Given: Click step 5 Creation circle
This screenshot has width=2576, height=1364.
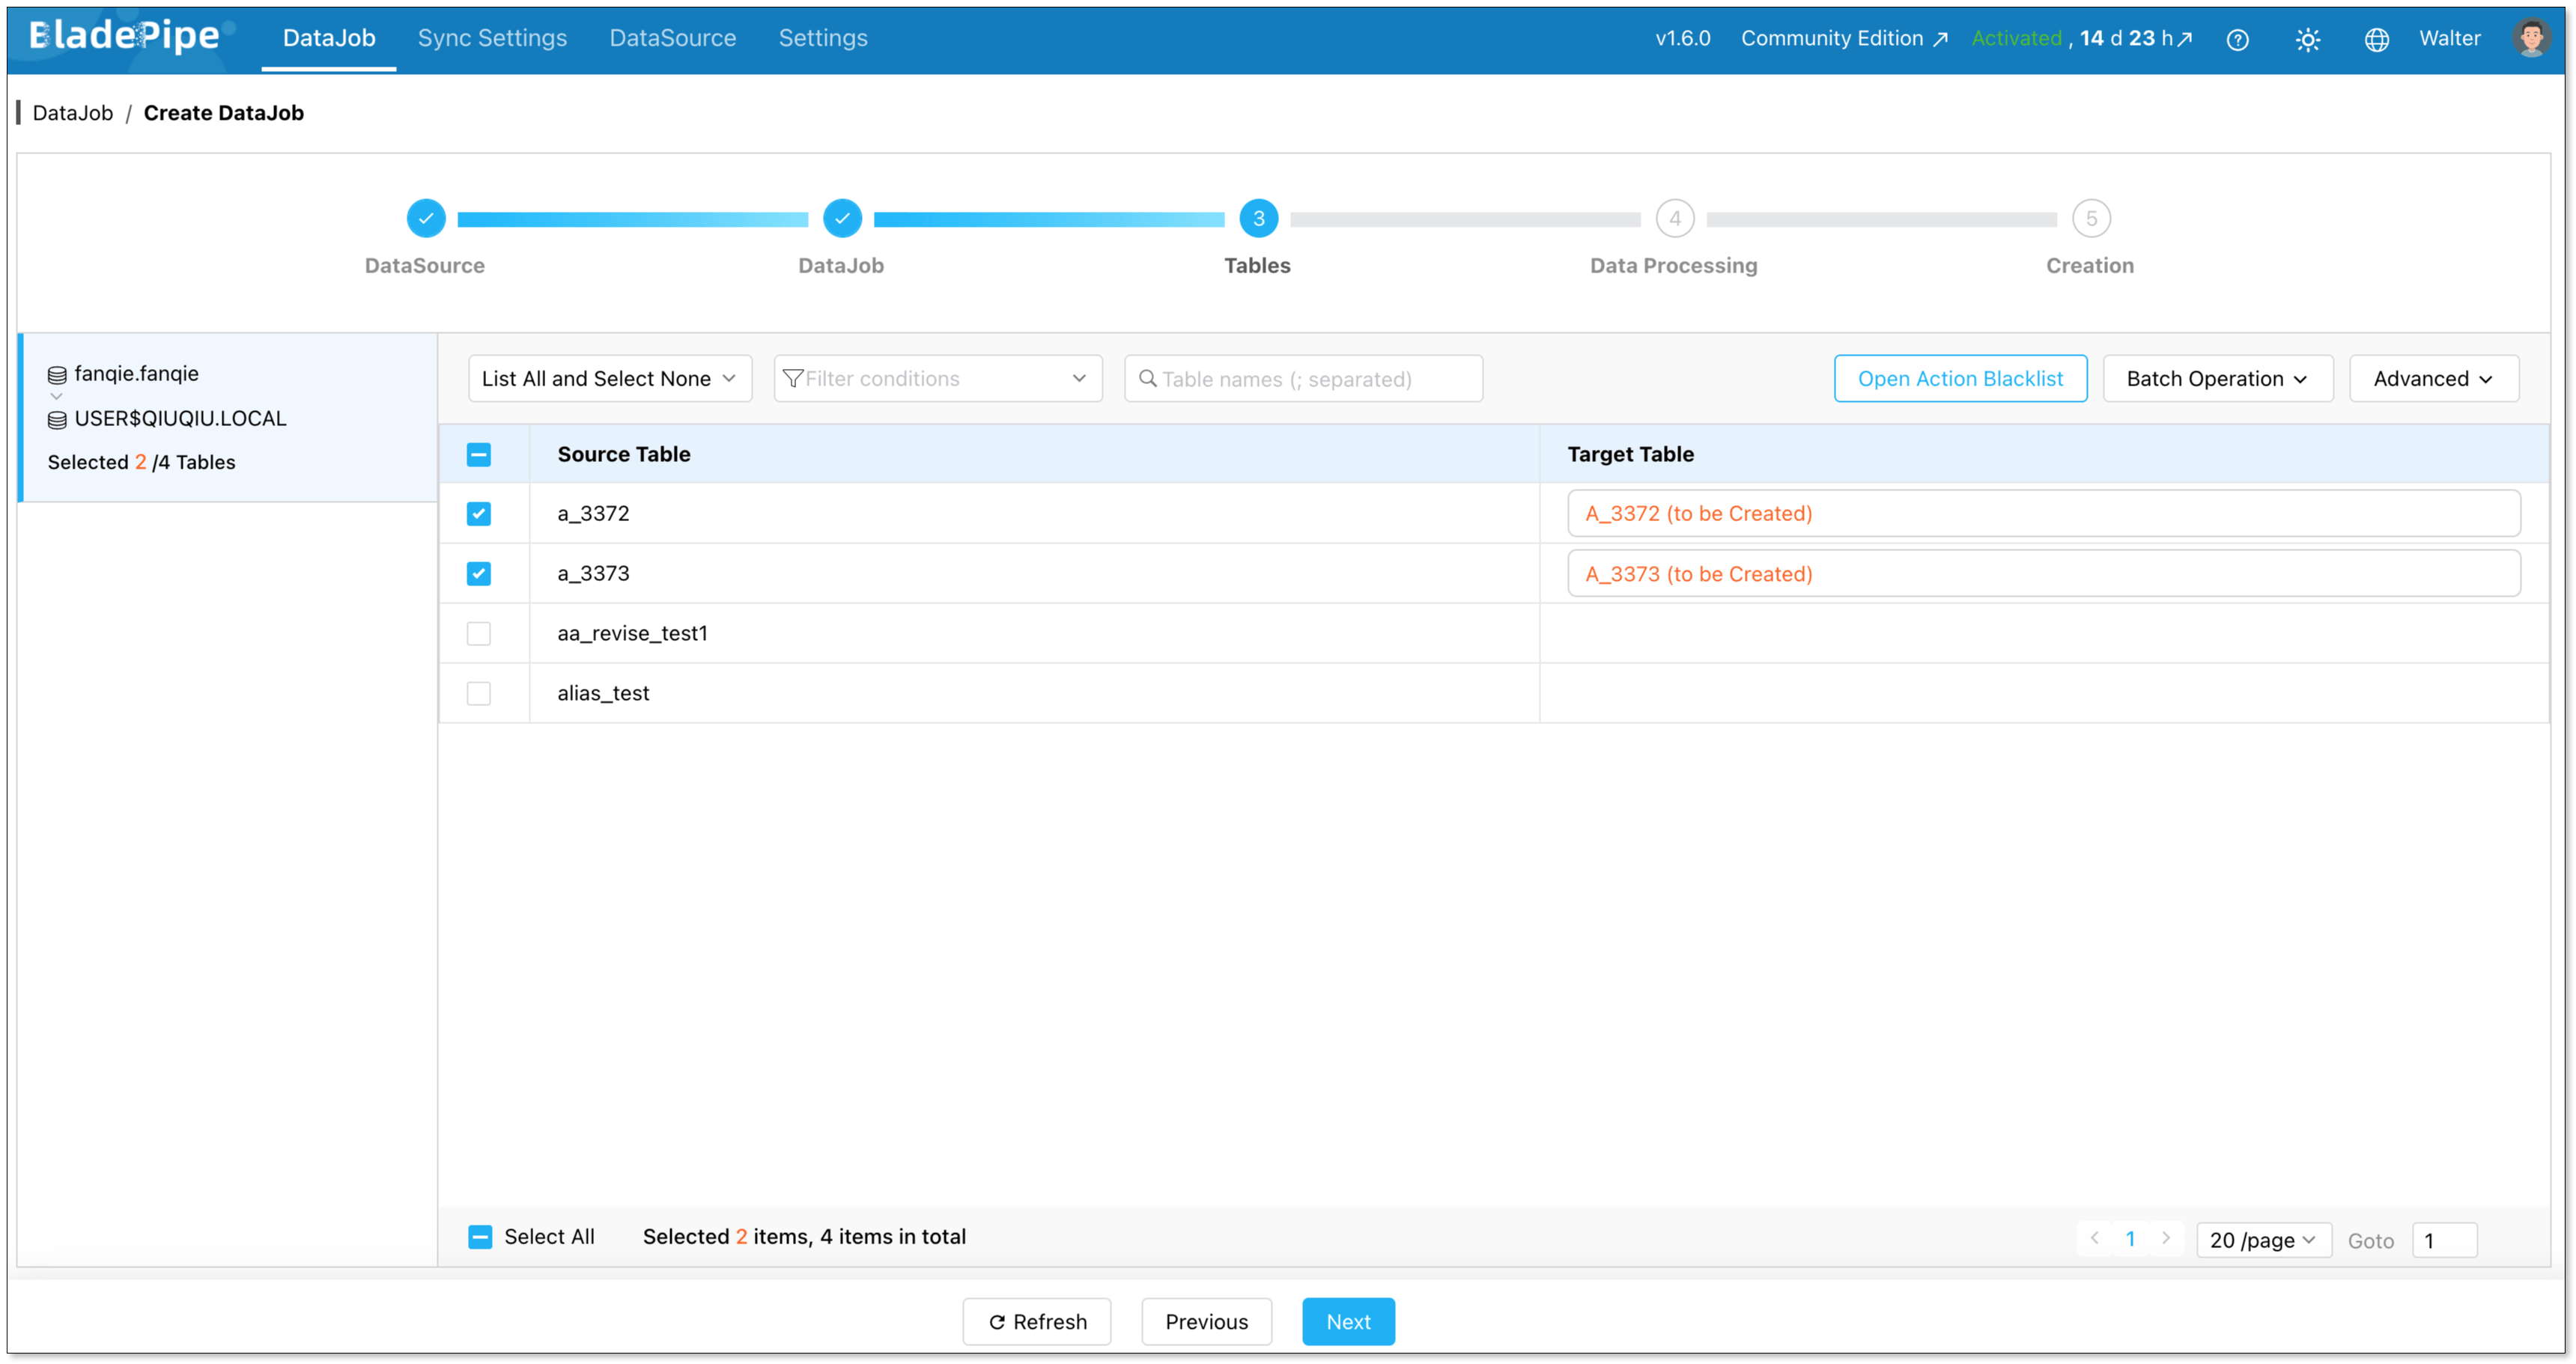Looking at the screenshot, I should pyautogui.click(x=2090, y=218).
